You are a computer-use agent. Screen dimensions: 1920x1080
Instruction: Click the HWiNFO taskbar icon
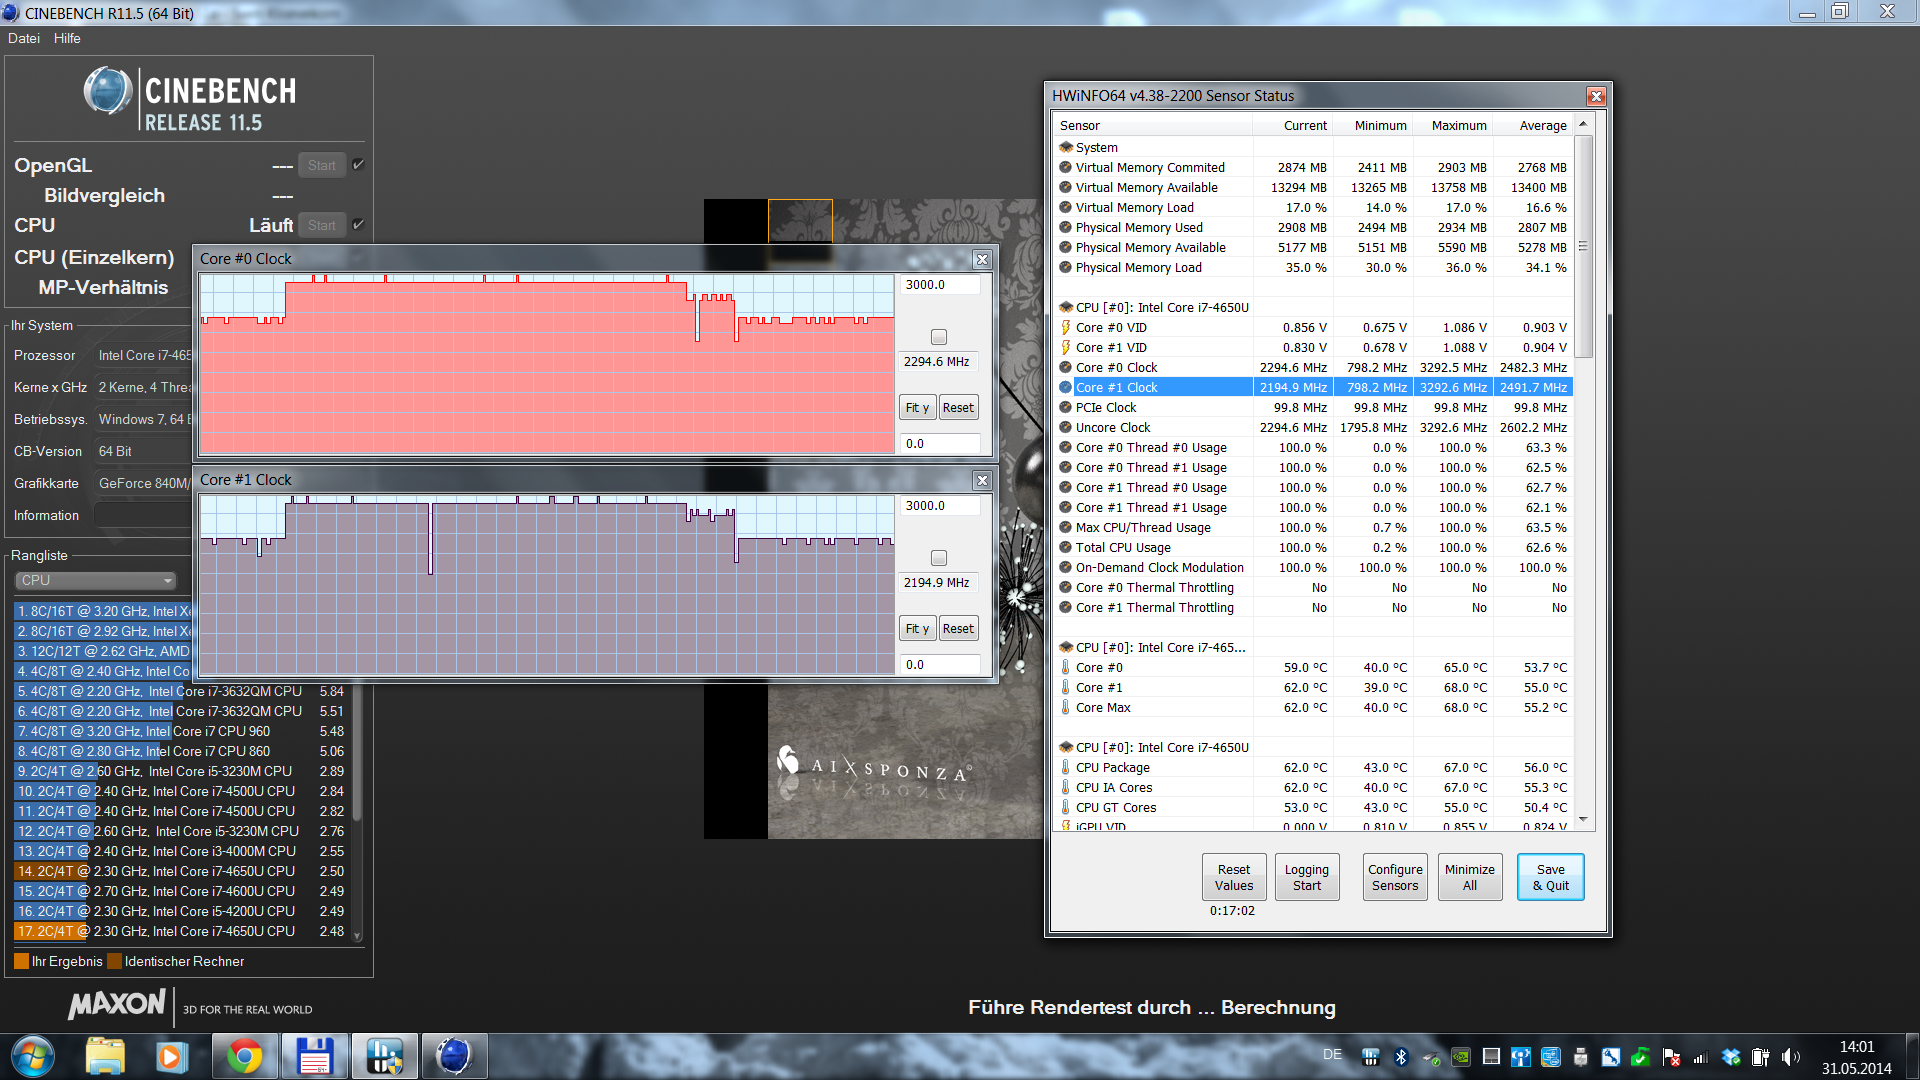pyautogui.click(x=384, y=1056)
